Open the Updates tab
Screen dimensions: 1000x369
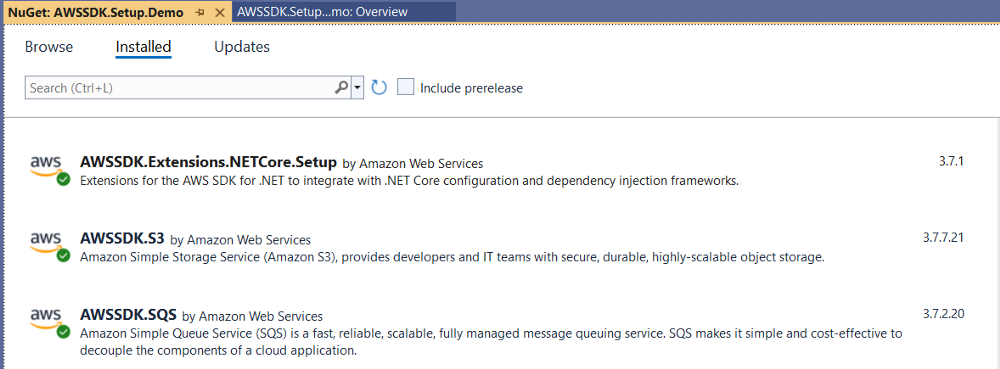(242, 47)
